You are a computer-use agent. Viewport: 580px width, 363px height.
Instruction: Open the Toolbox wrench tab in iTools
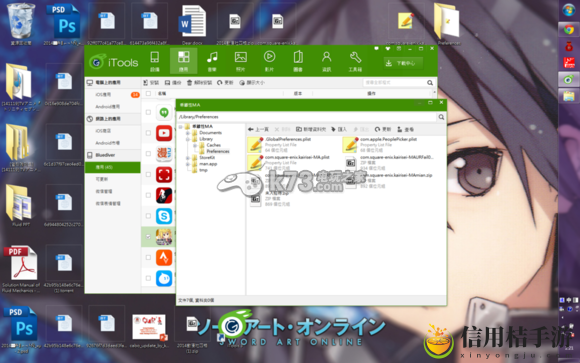[x=355, y=61]
